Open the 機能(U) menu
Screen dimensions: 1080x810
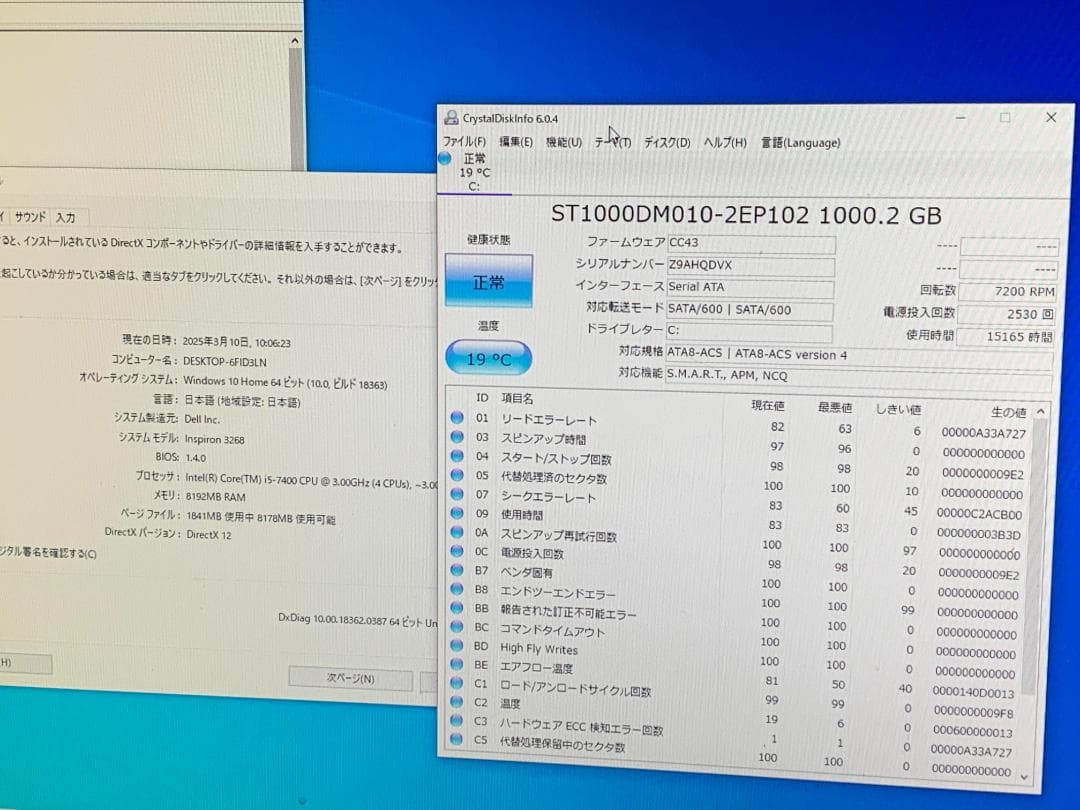pos(562,142)
